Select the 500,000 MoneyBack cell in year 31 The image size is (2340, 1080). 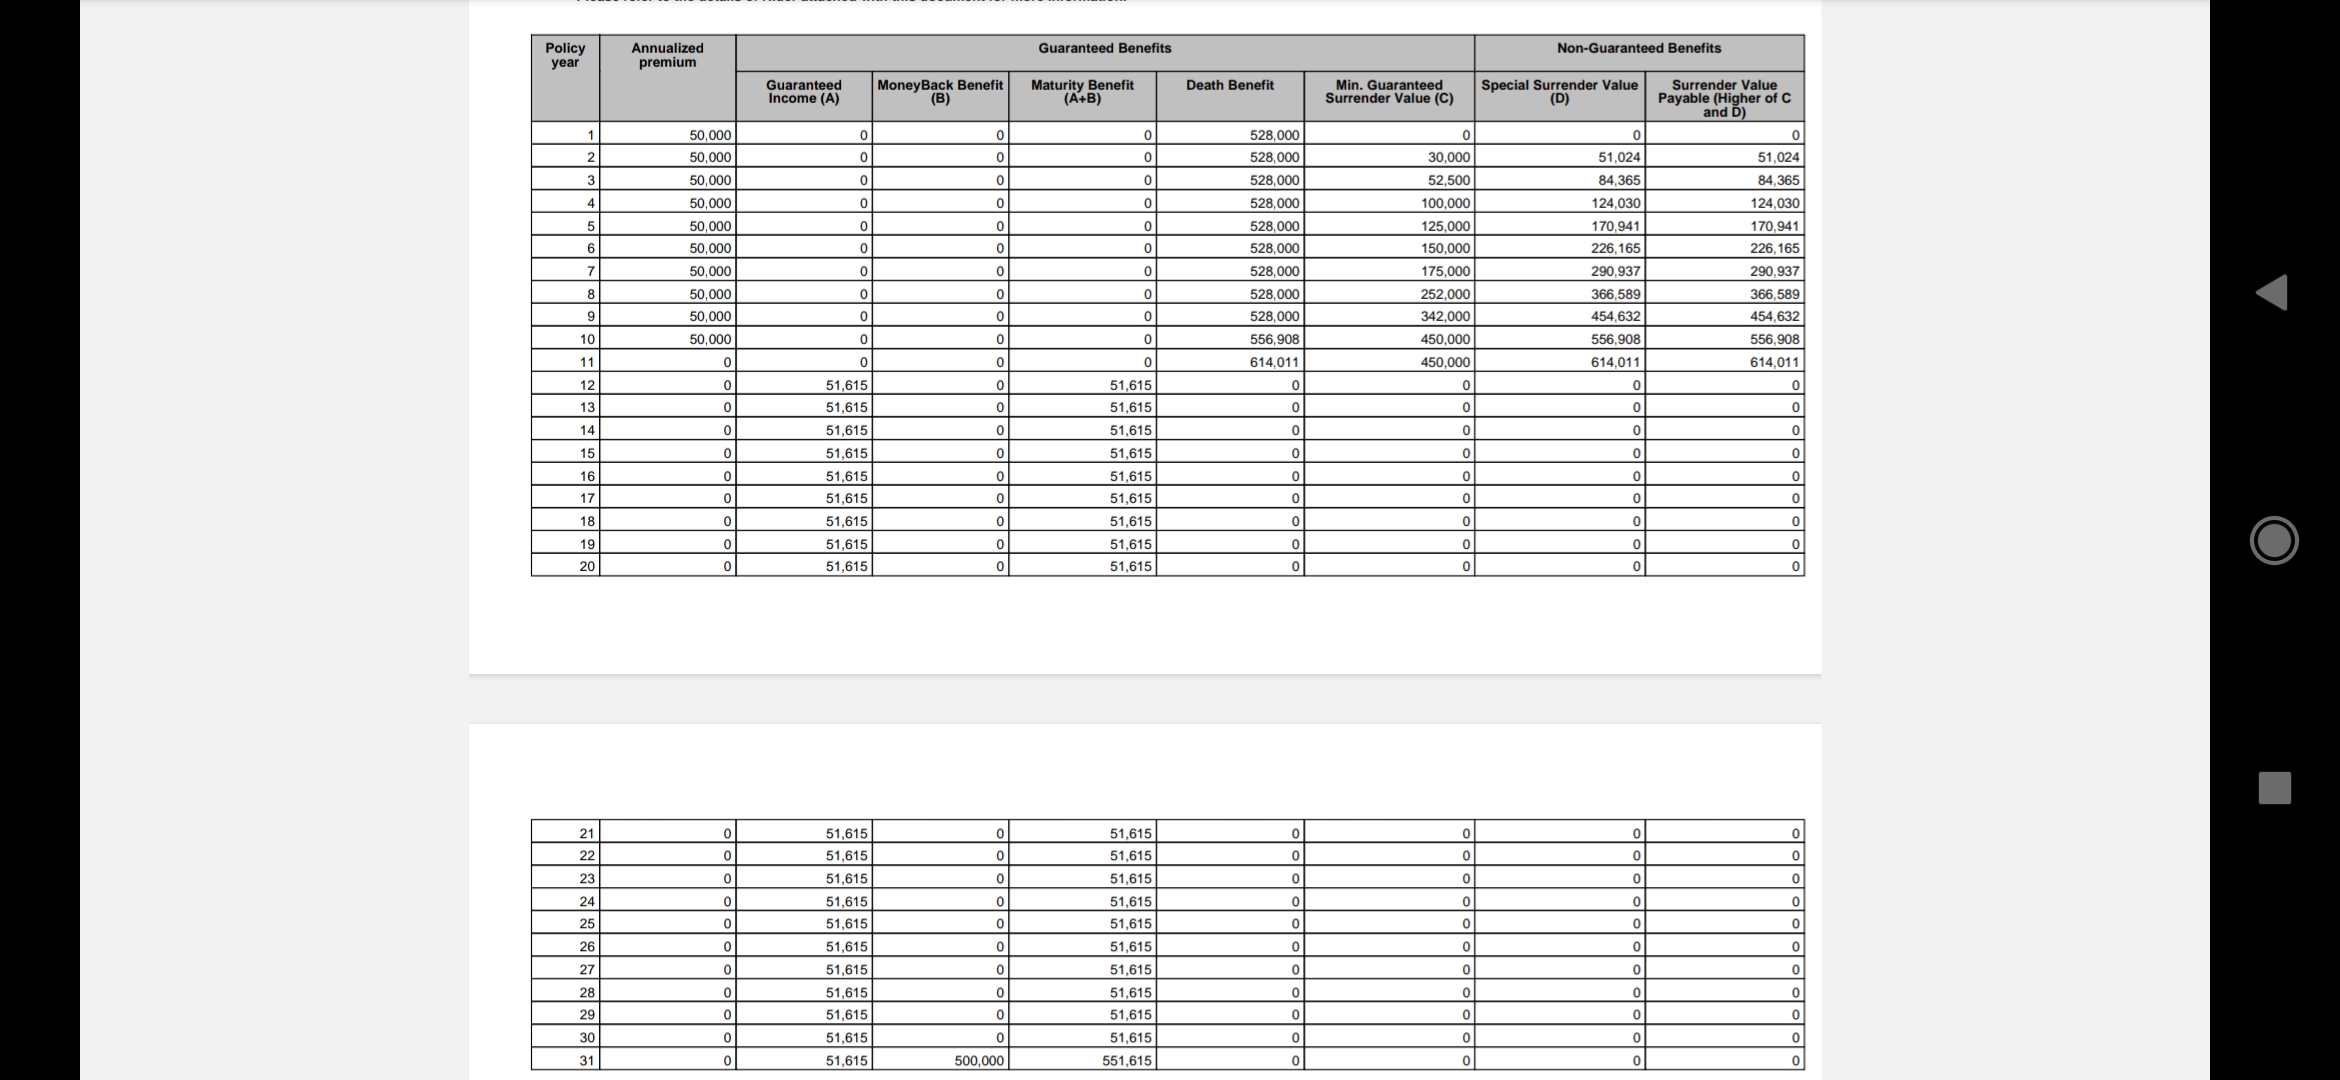[x=978, y=1060]
